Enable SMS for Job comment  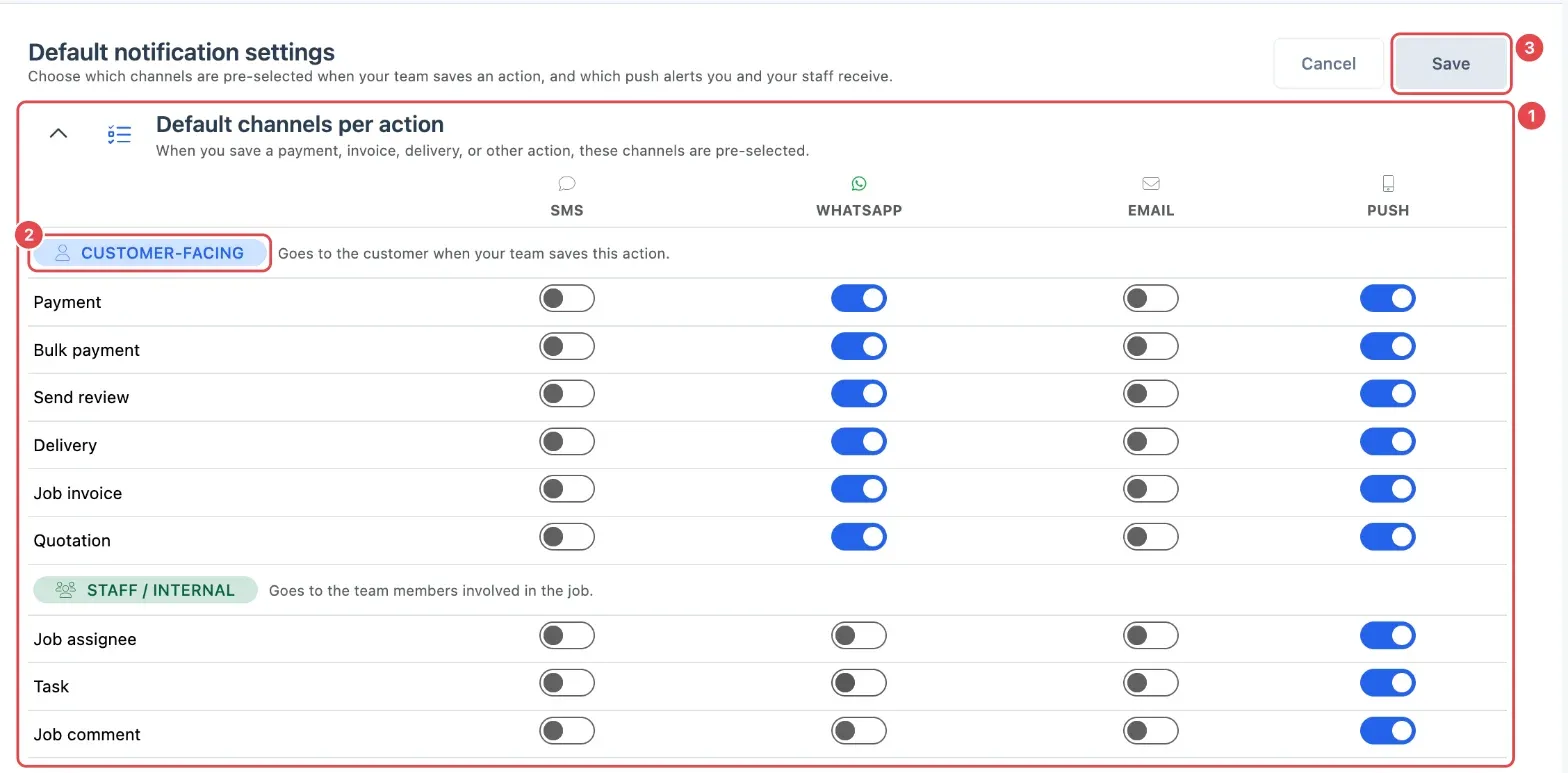click(567, 730)
